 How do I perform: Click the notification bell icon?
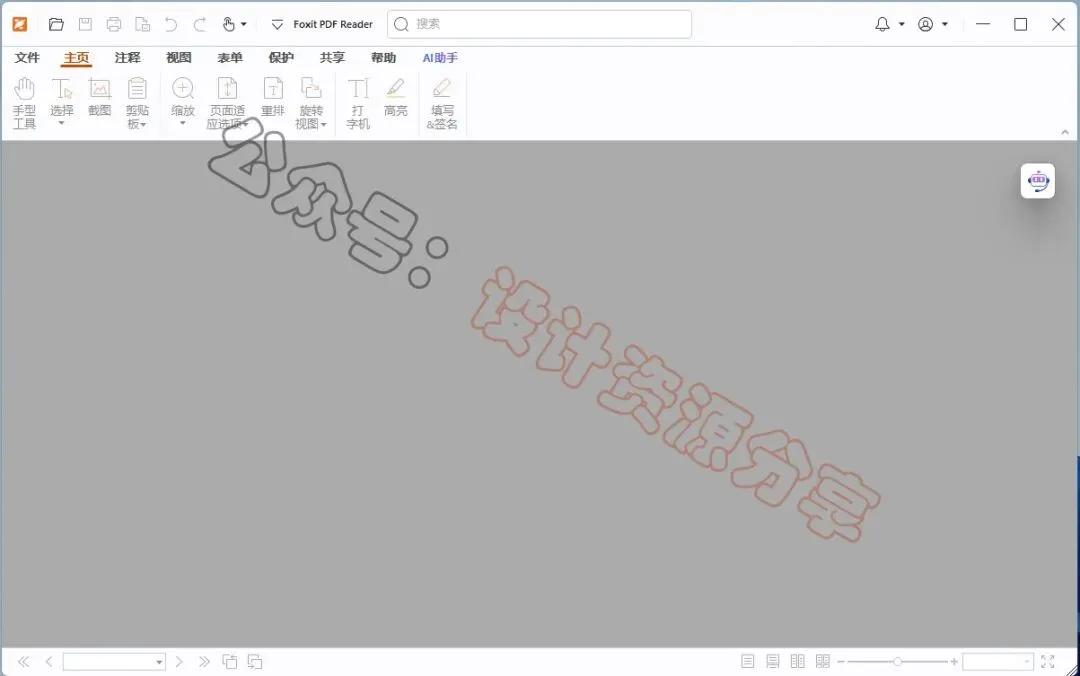(x=882, y=24)
